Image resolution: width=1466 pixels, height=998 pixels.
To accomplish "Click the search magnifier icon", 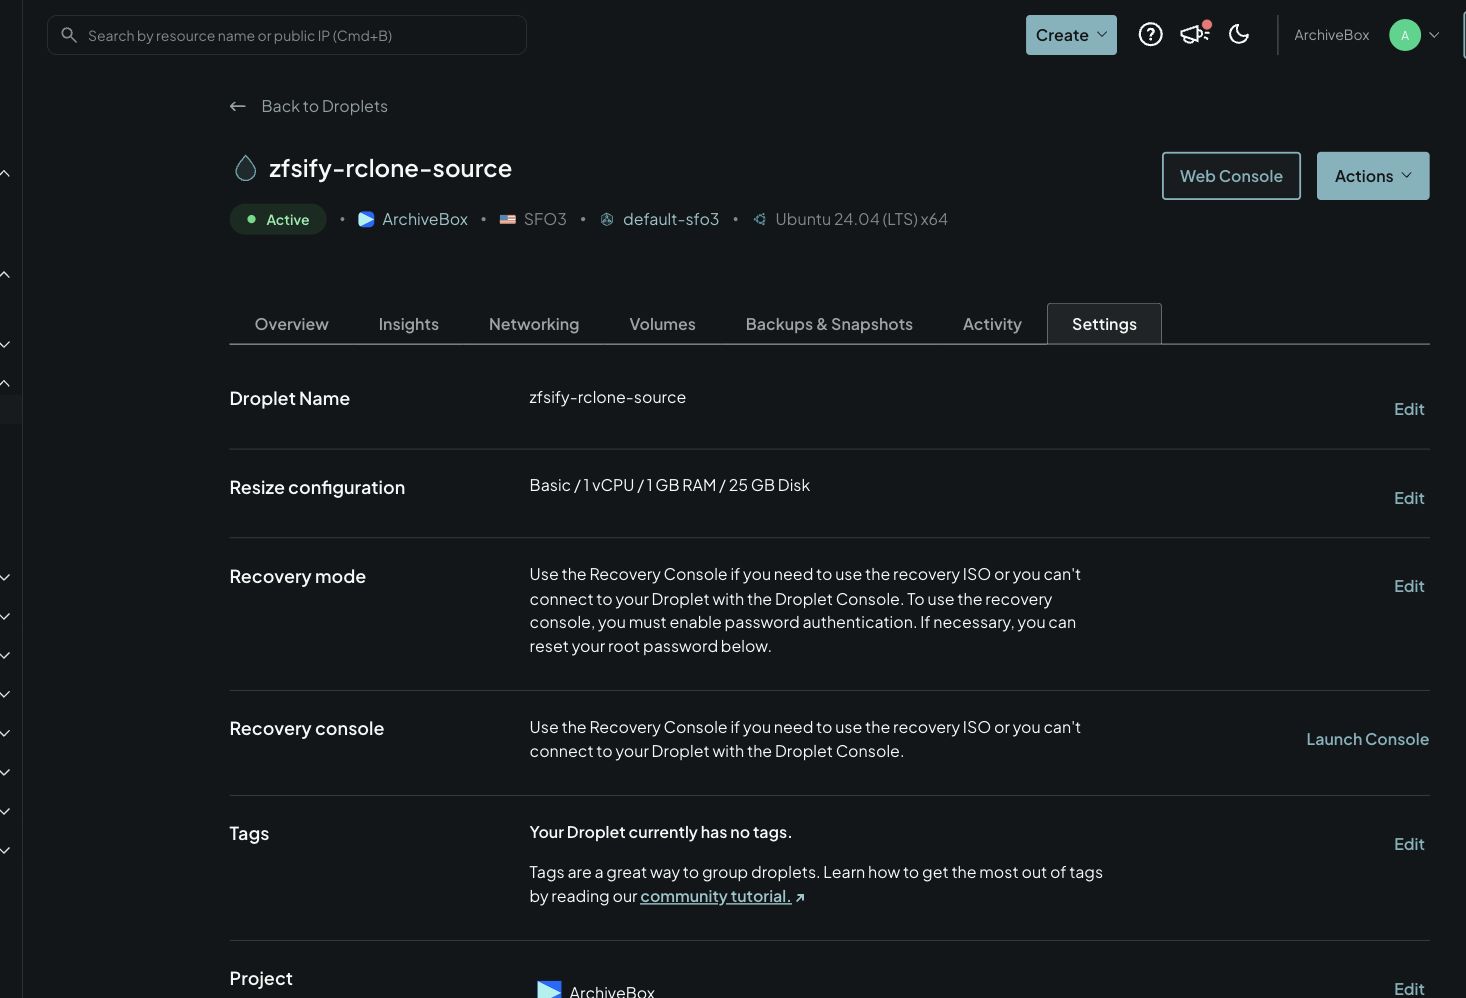I will [x=69, y=35].
